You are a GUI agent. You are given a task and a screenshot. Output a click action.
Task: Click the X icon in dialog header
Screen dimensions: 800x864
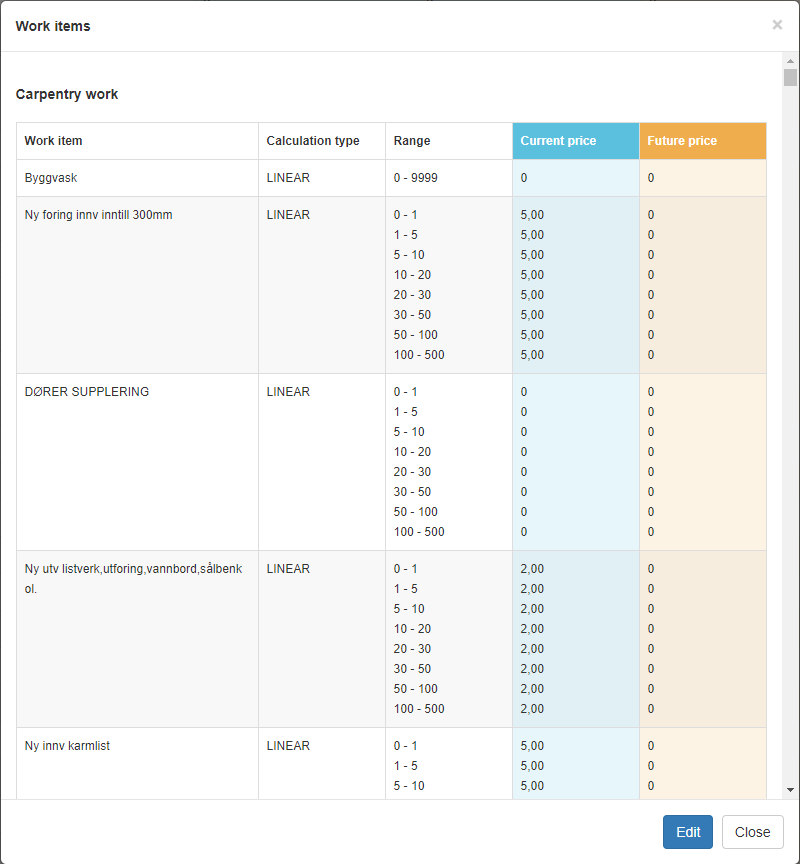tap(777, 25)
